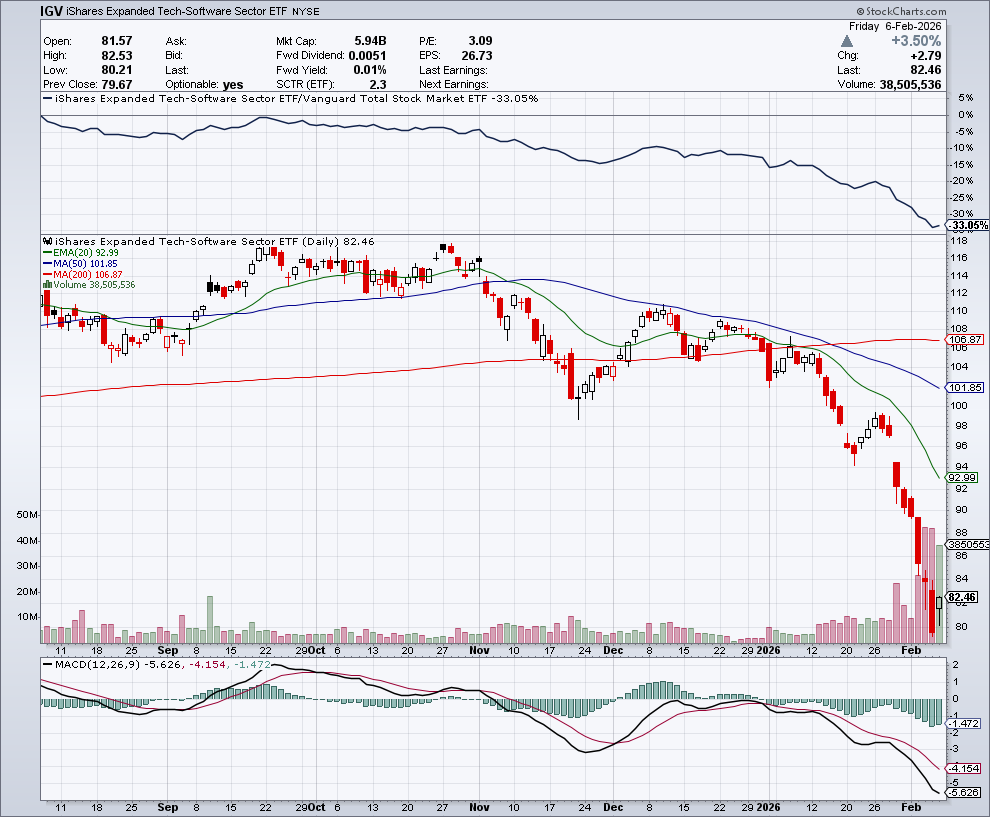The width and height of the screenshot is (990, 817).
Task: Click the relative strength ratio legend title
Action: [297, 98]
